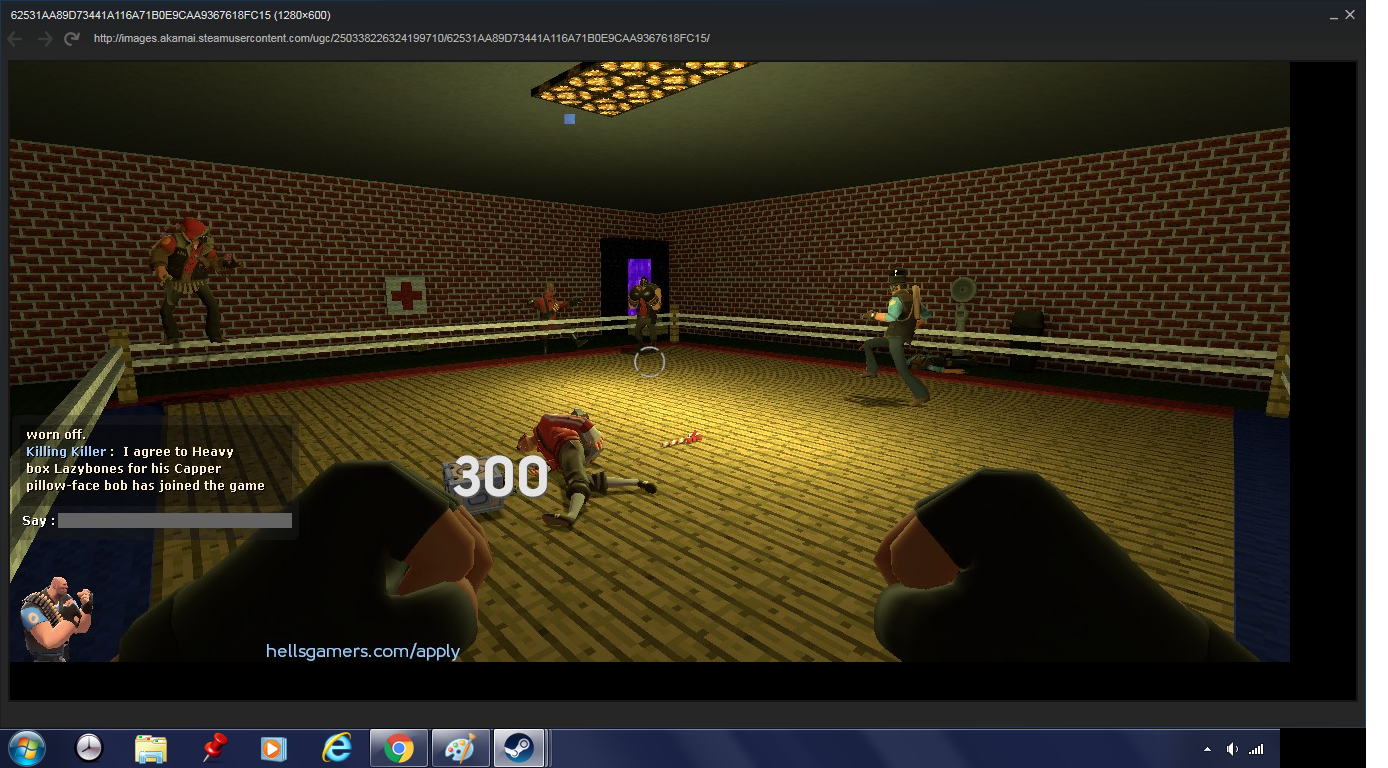Switch to the Paint application
Image resolution: width=1388 pixels, height=768 pixels.
[x=461, y=748]
